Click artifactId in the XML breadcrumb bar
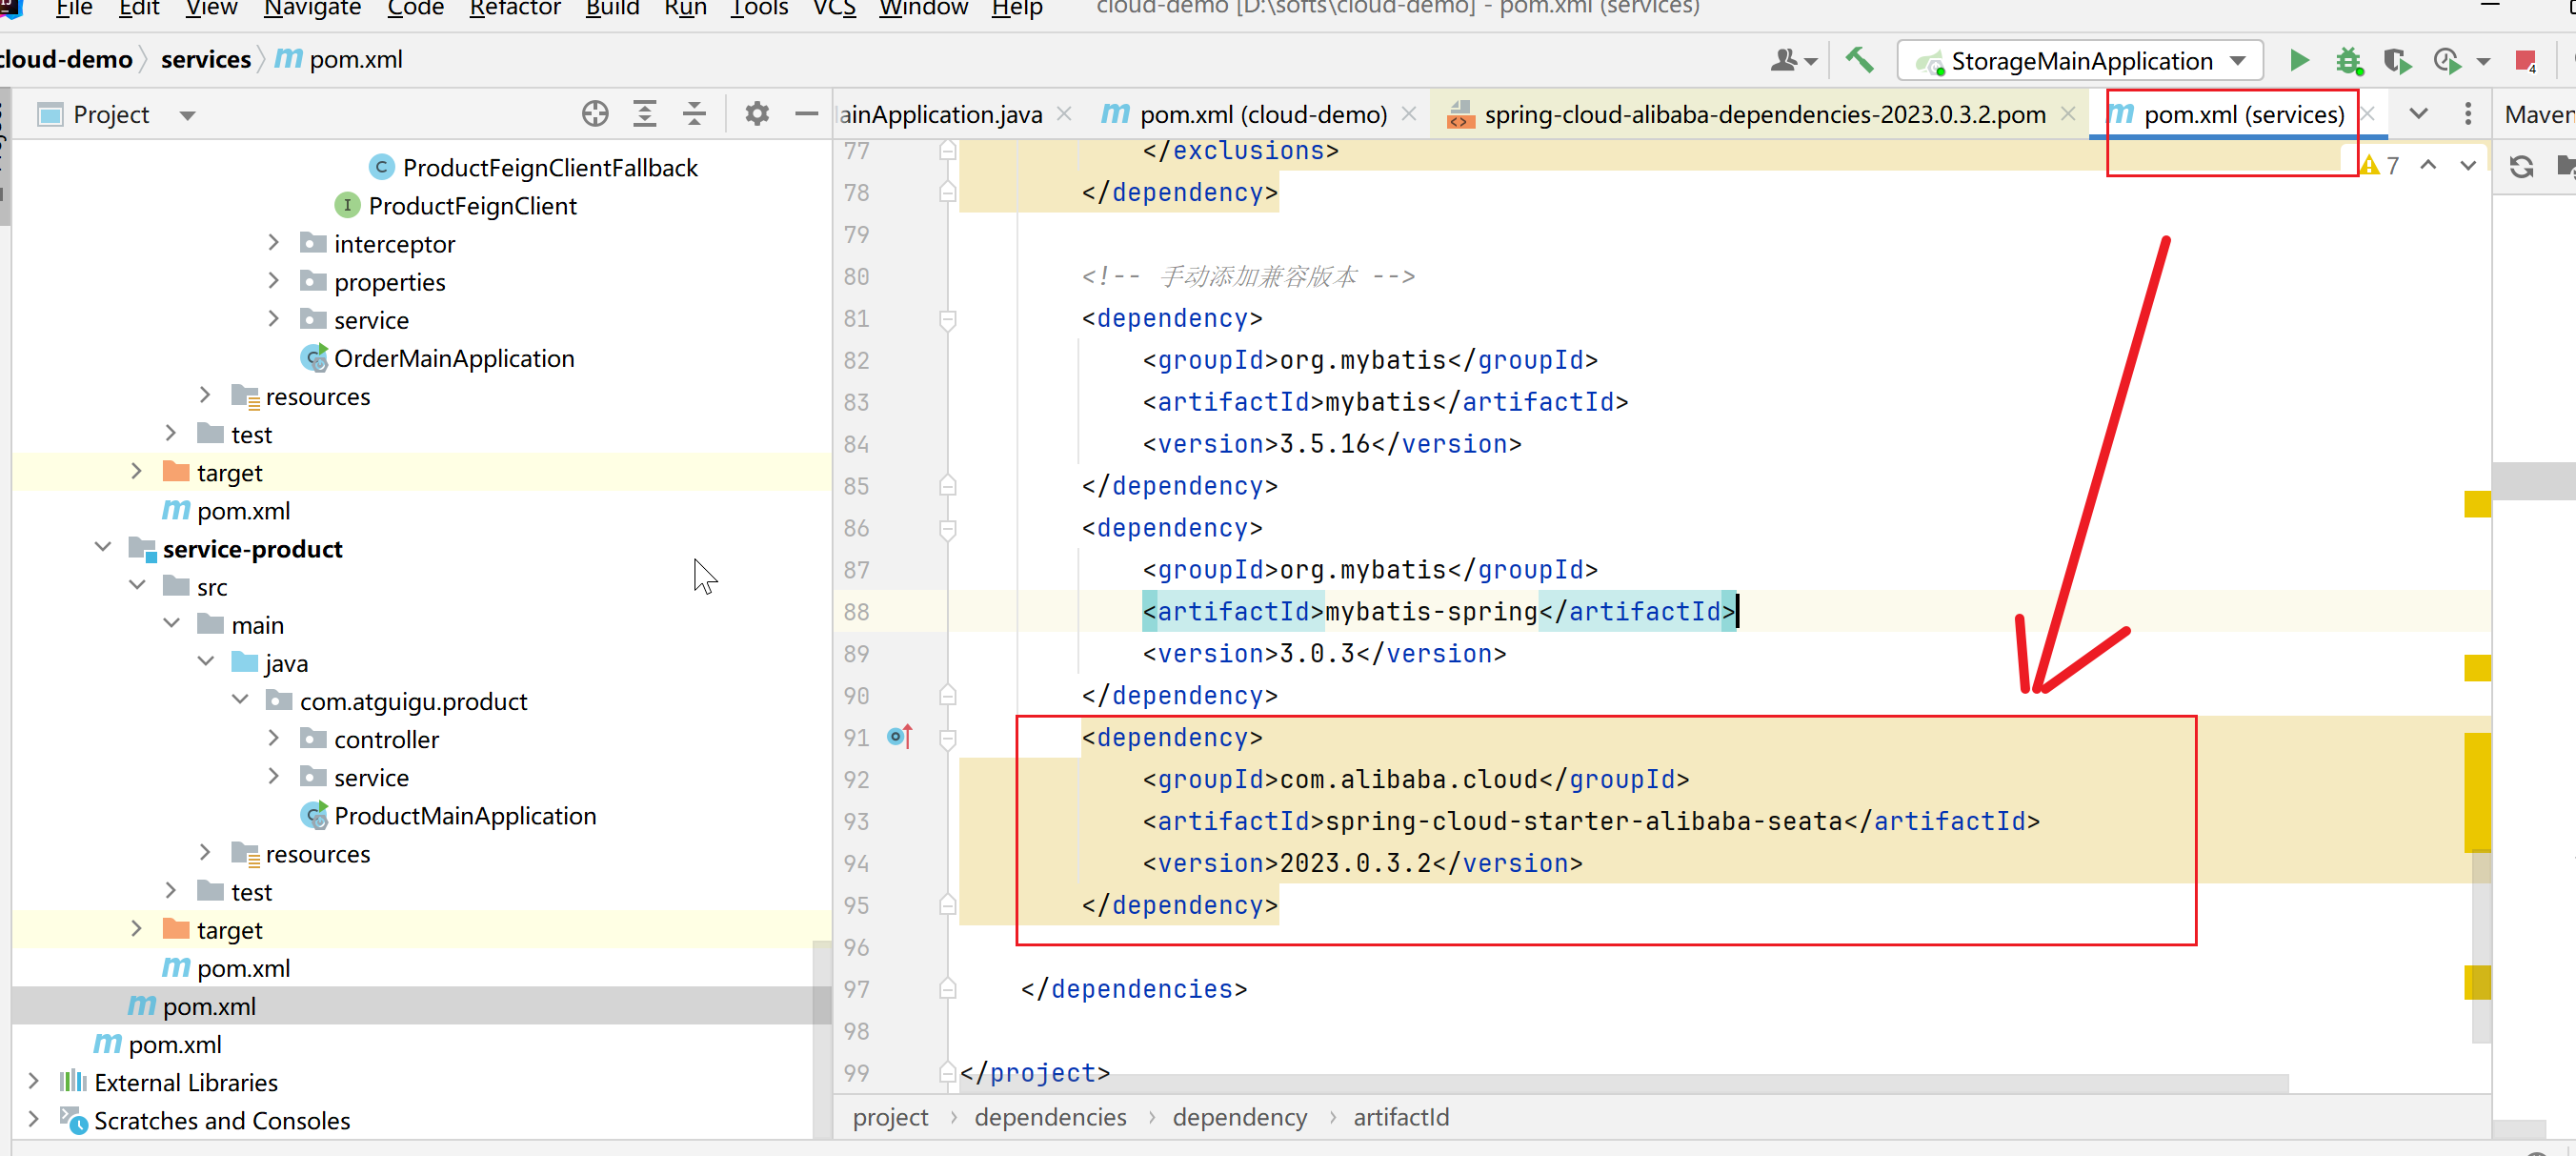This screenshot has width=2576, height=1156. click(1401, 1117)
